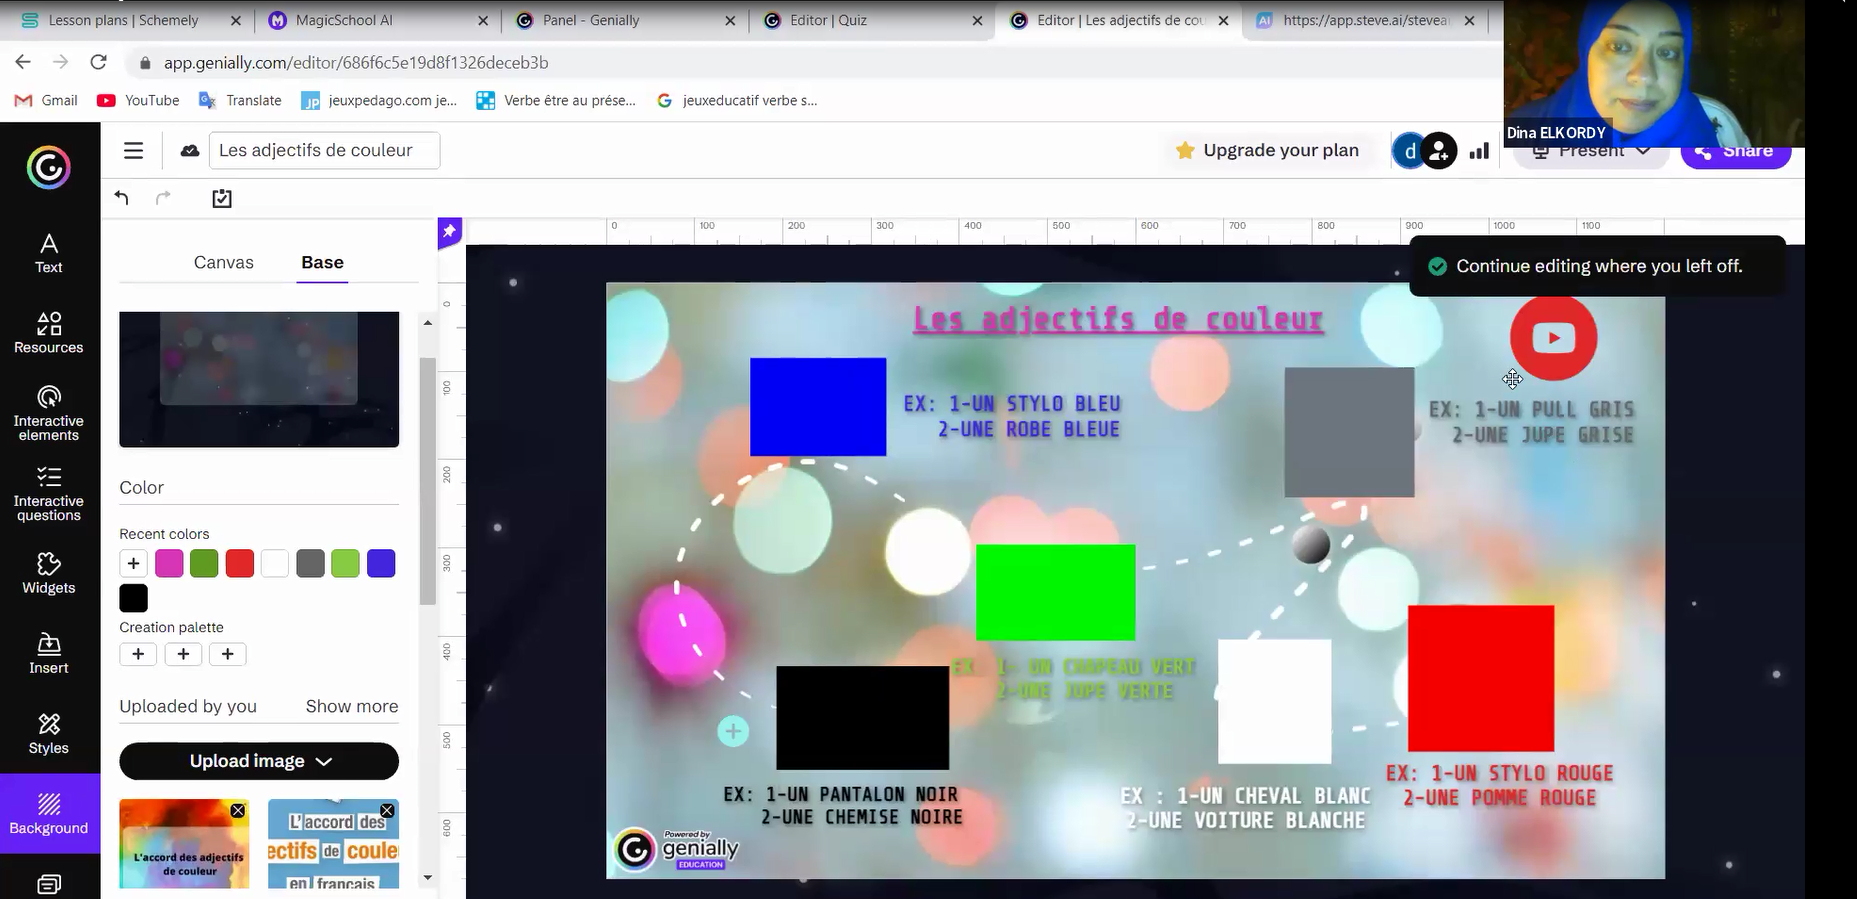Screen dimensions: 1857x899
Task: Open Interactive elements panel
Action: 48,413
